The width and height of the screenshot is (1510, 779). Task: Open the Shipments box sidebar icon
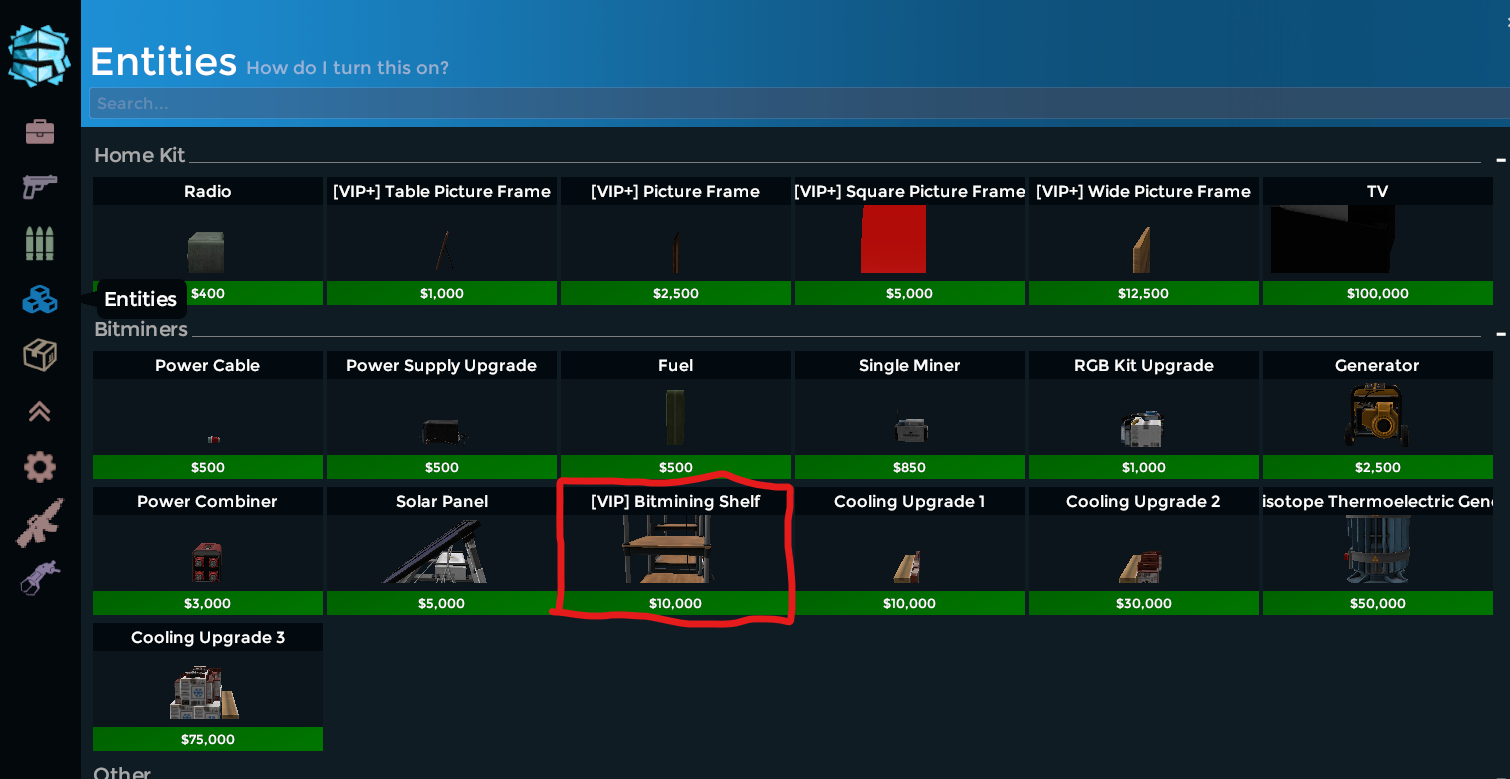[x=40, y=355]
